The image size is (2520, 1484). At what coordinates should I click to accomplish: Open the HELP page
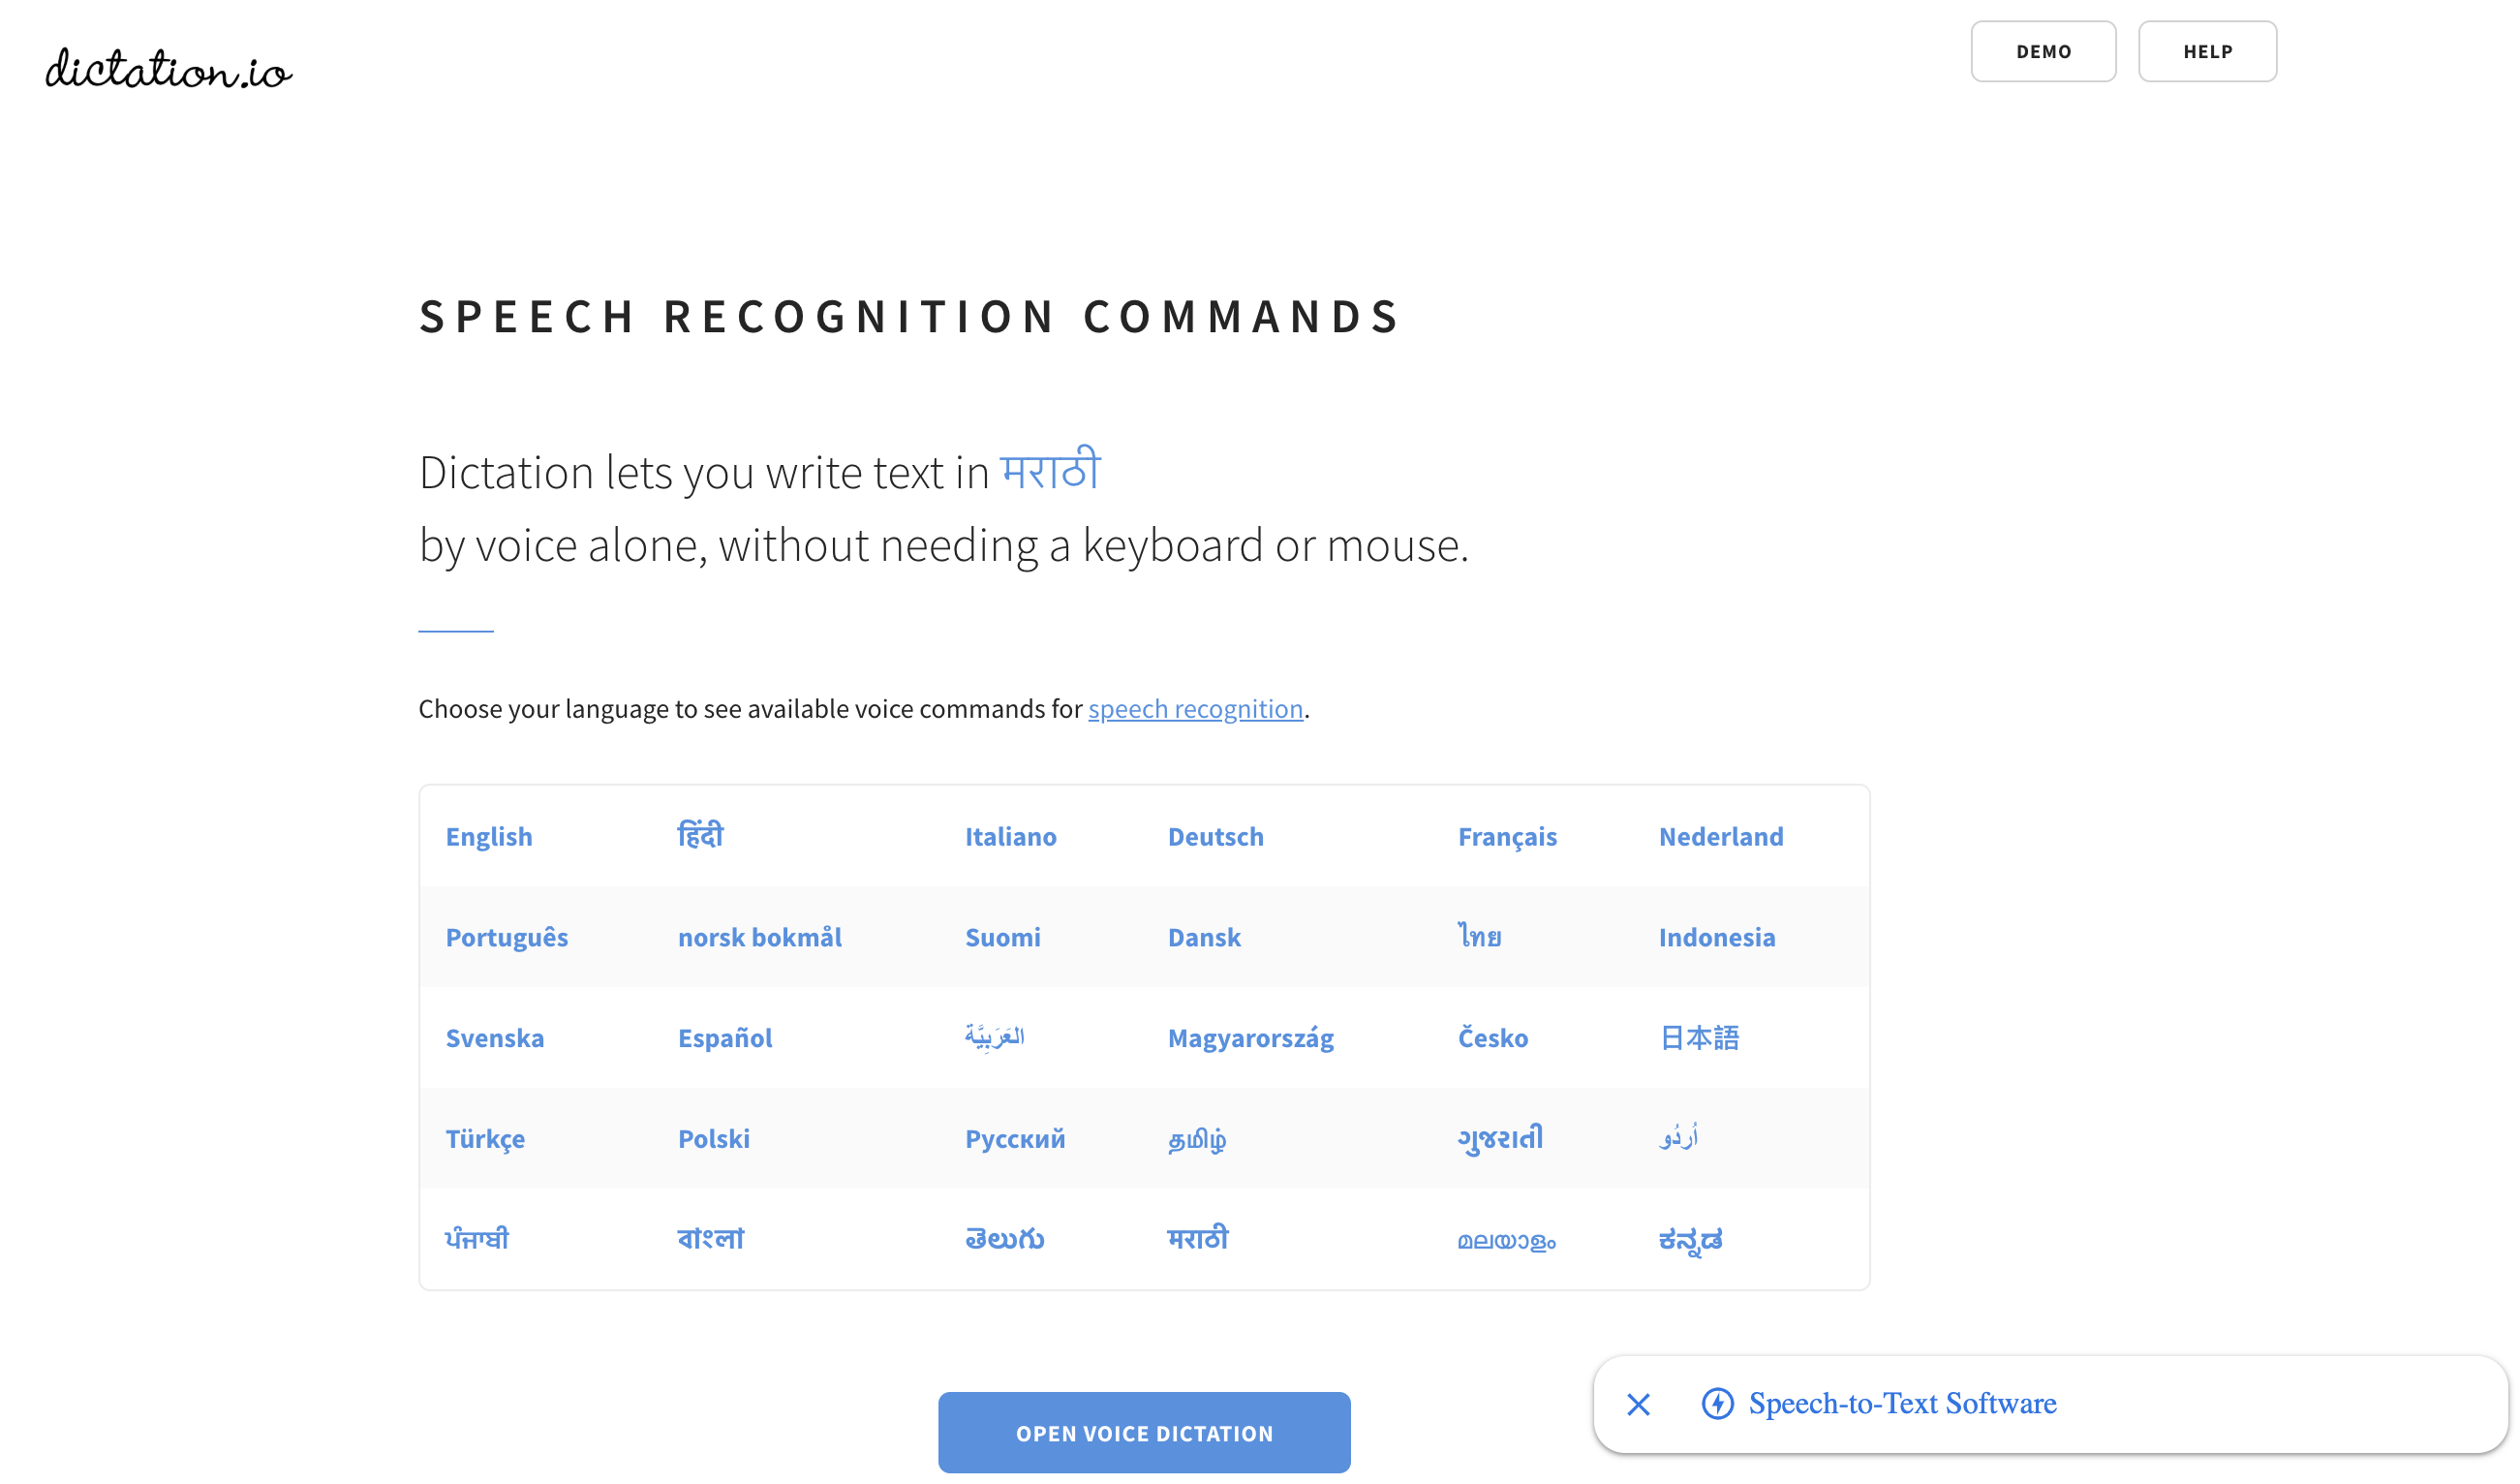2207,51
